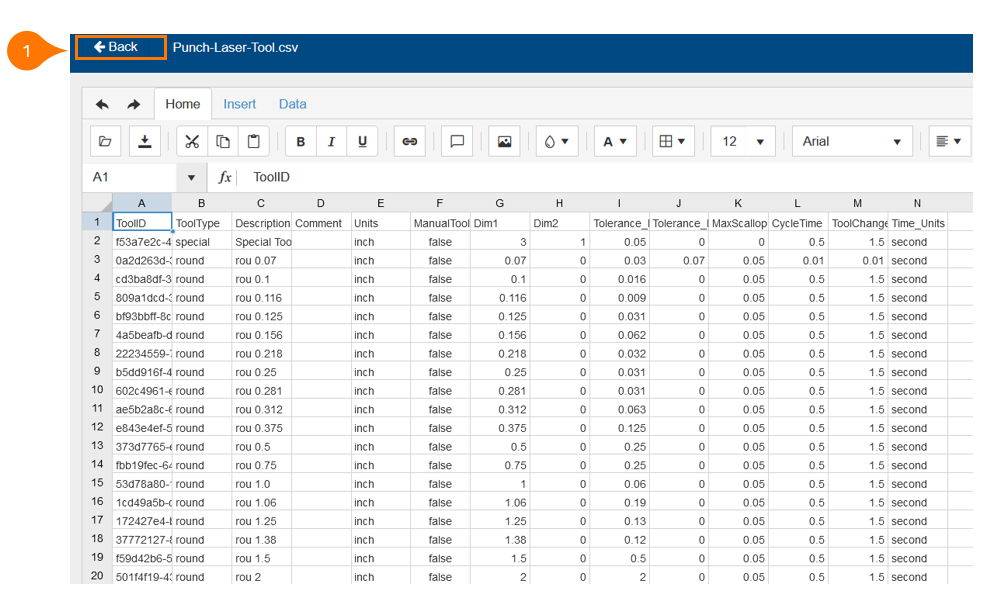Click the copy icon
This screenshot has height=606, width=1006.
pos(223,142)
